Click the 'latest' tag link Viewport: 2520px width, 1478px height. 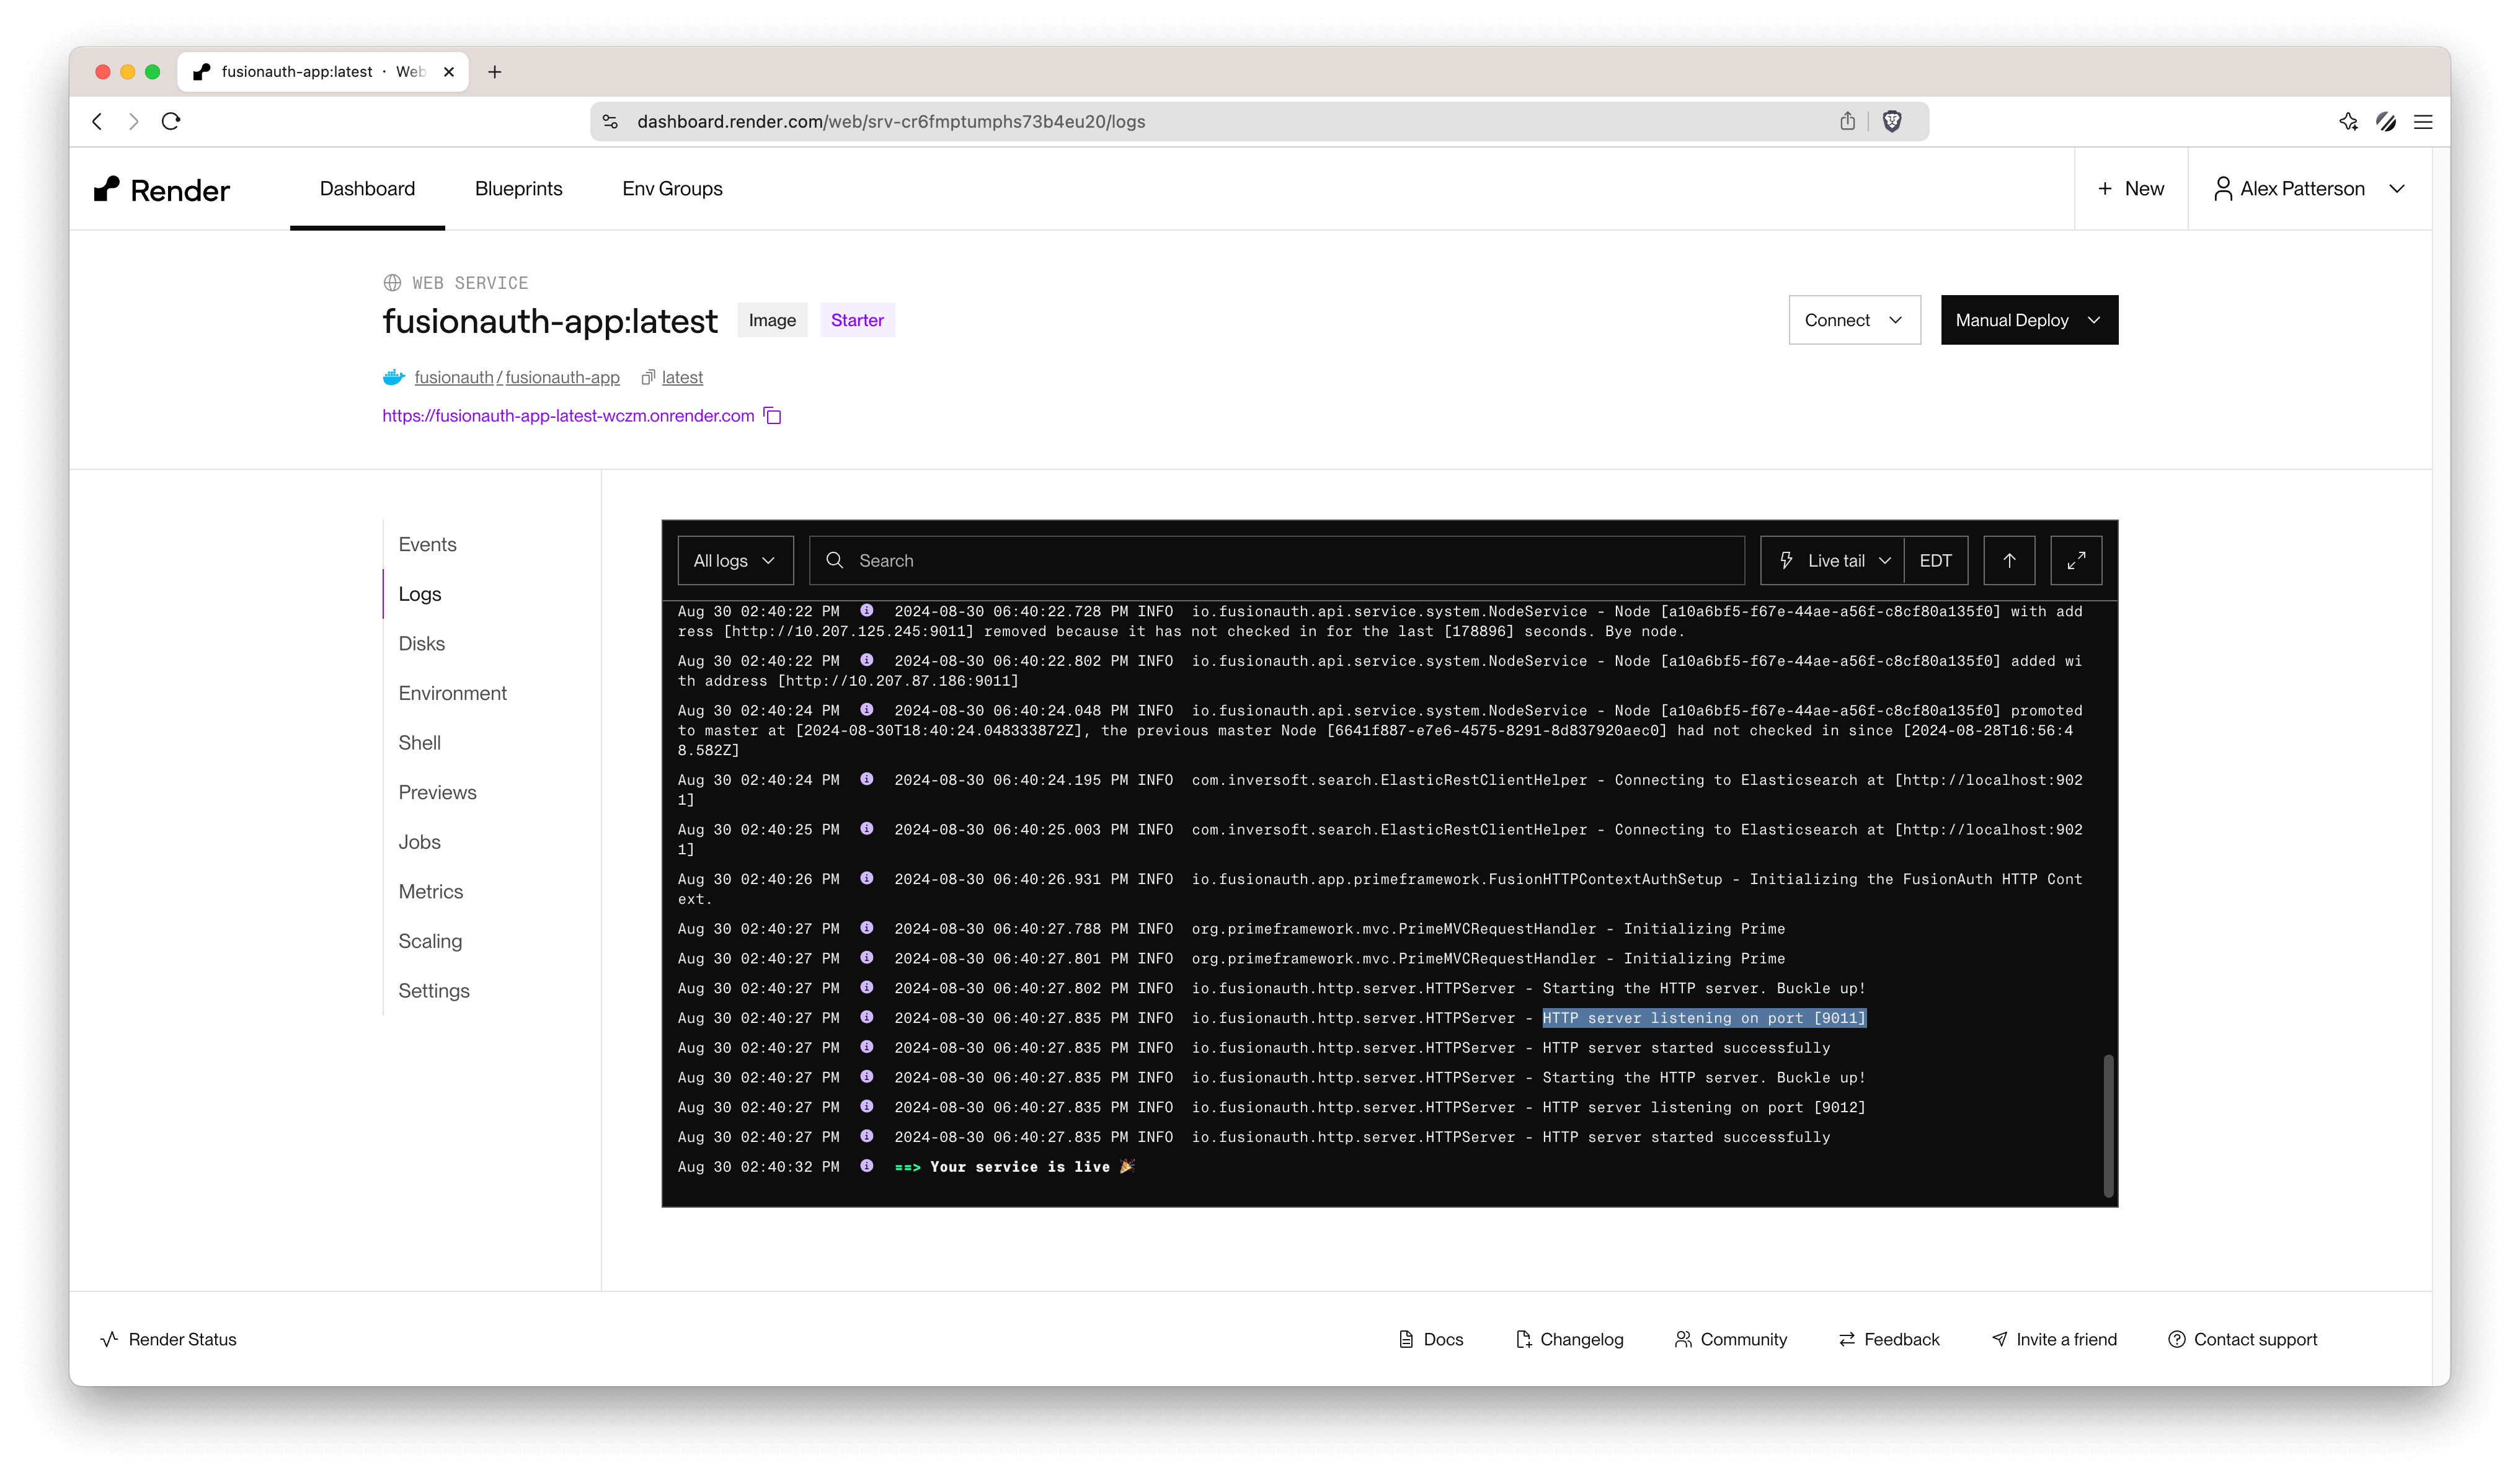[682, 377]
